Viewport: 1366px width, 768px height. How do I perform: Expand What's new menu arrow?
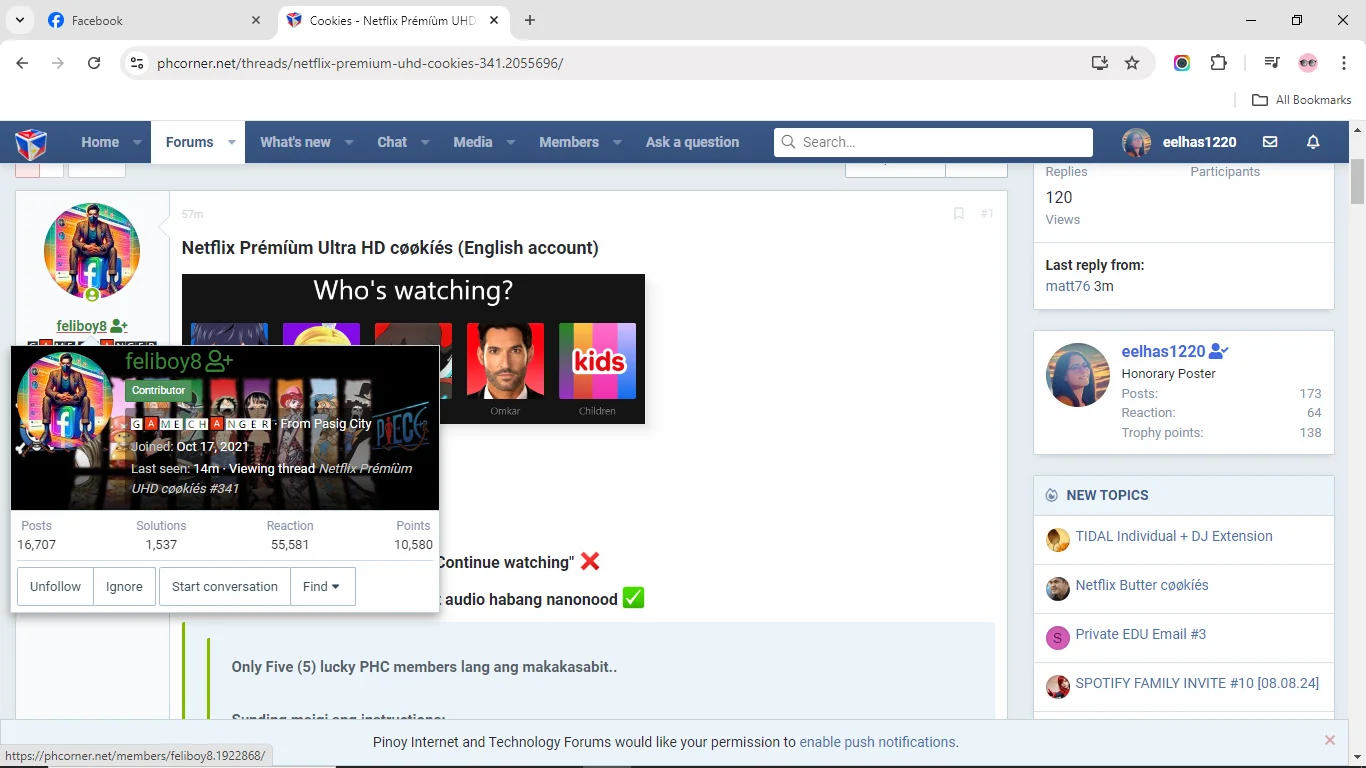pyautogui.click(x=349, y=142)
